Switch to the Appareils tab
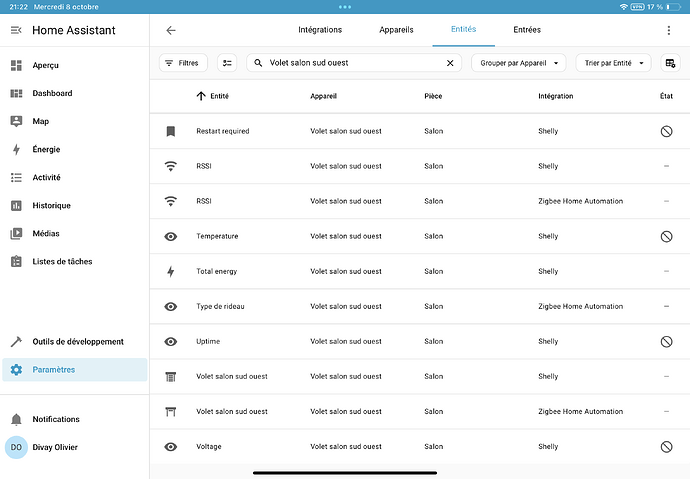The image size is (690, 479). (396, 30)
